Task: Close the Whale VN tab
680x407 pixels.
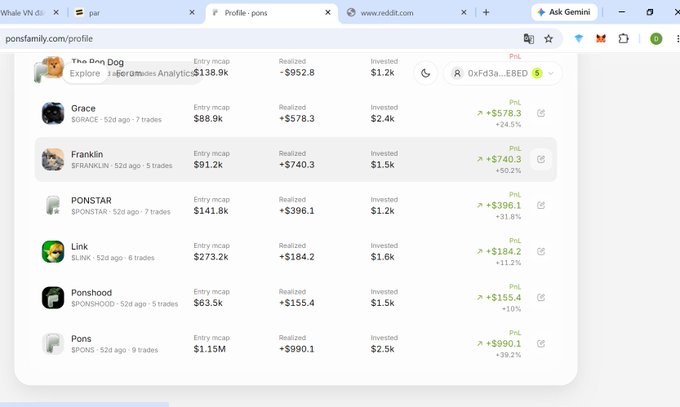Action: click(x=56, y=13)
